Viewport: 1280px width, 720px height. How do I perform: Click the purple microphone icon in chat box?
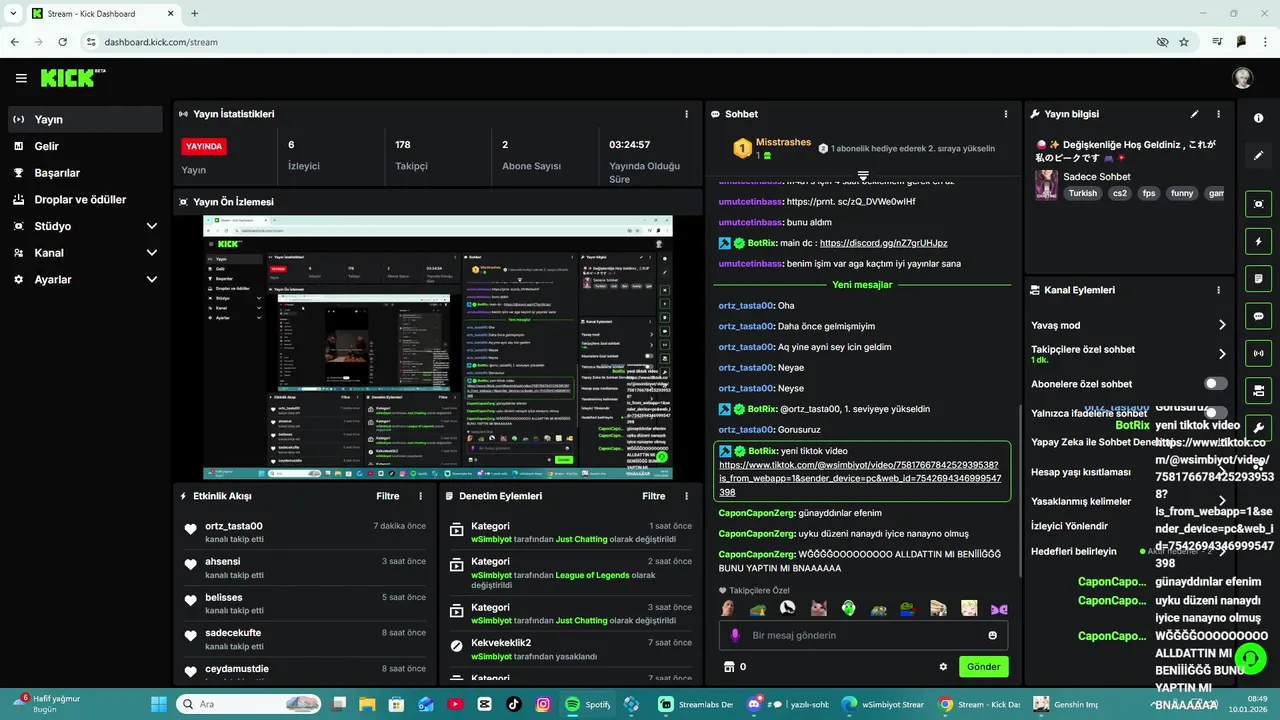(x=736, y=635)
